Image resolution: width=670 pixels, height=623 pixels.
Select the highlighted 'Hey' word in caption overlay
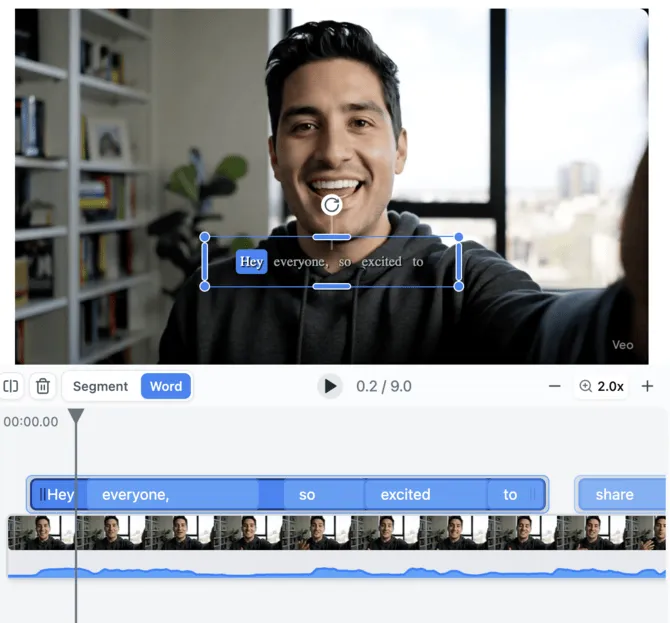click(x=251, y=262)
